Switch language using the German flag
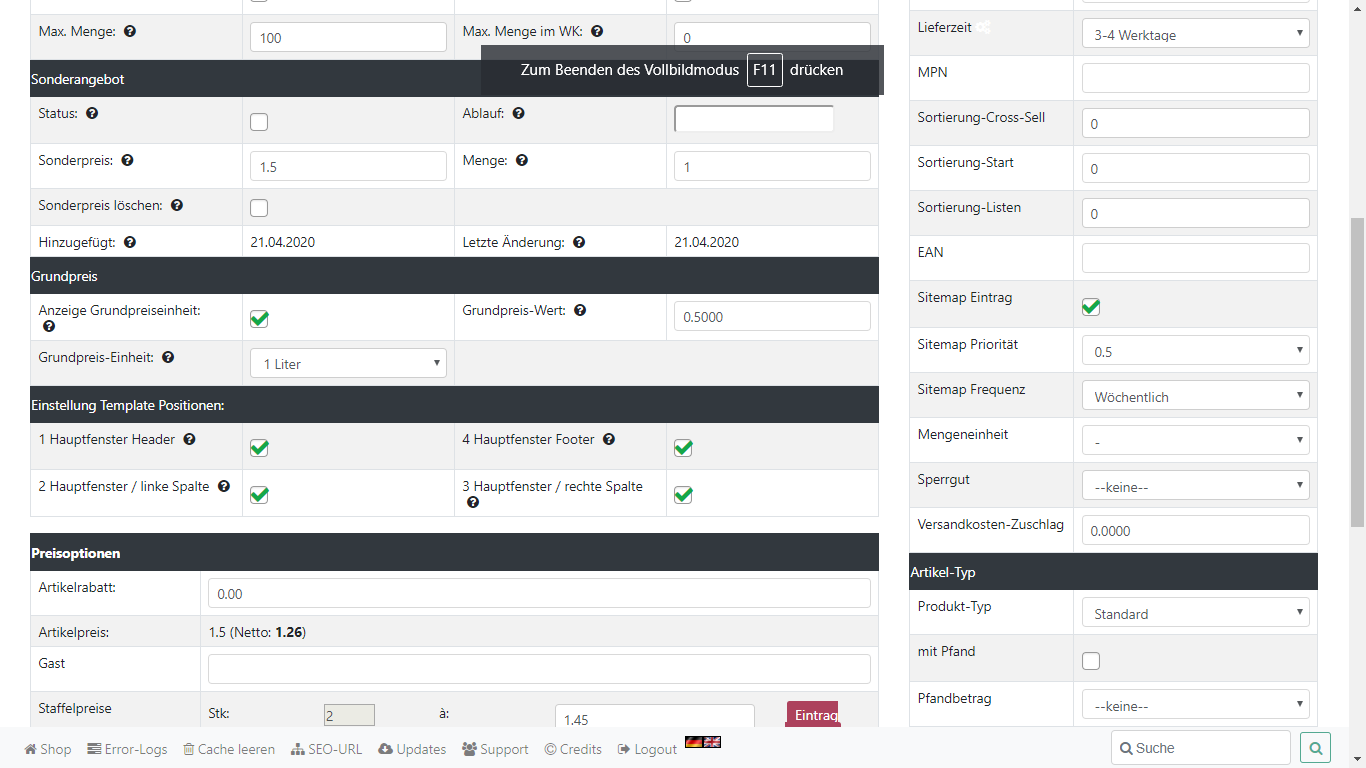Screen dimensions: 1366x768 tap(693, 742)
